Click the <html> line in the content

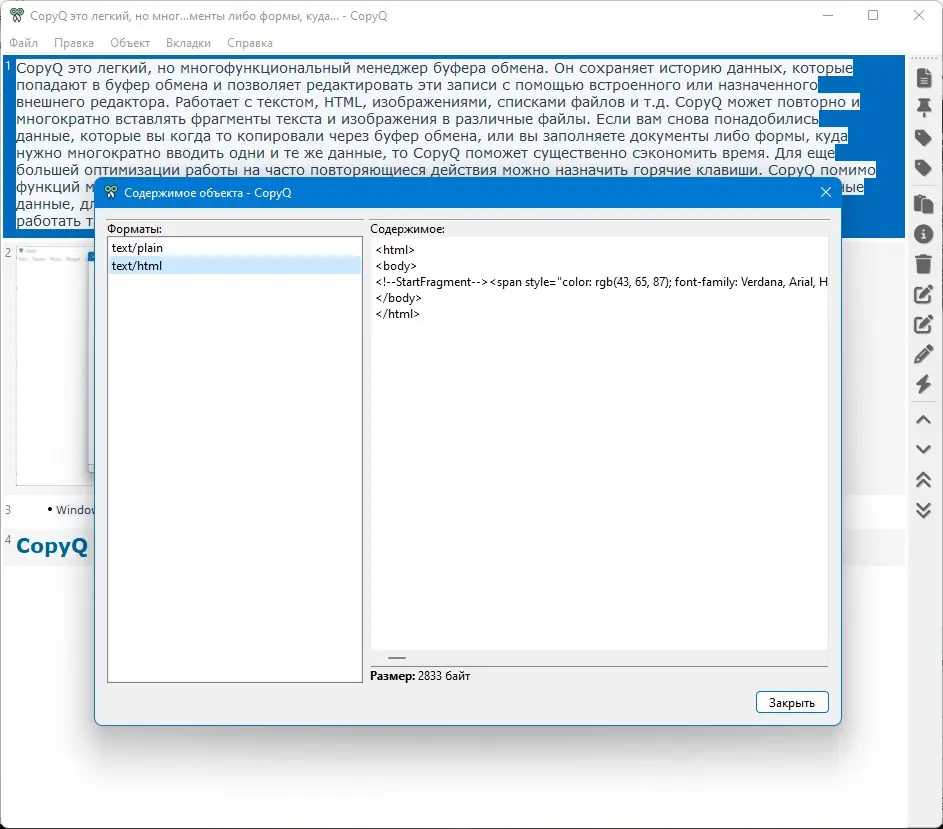pos(395,250)
